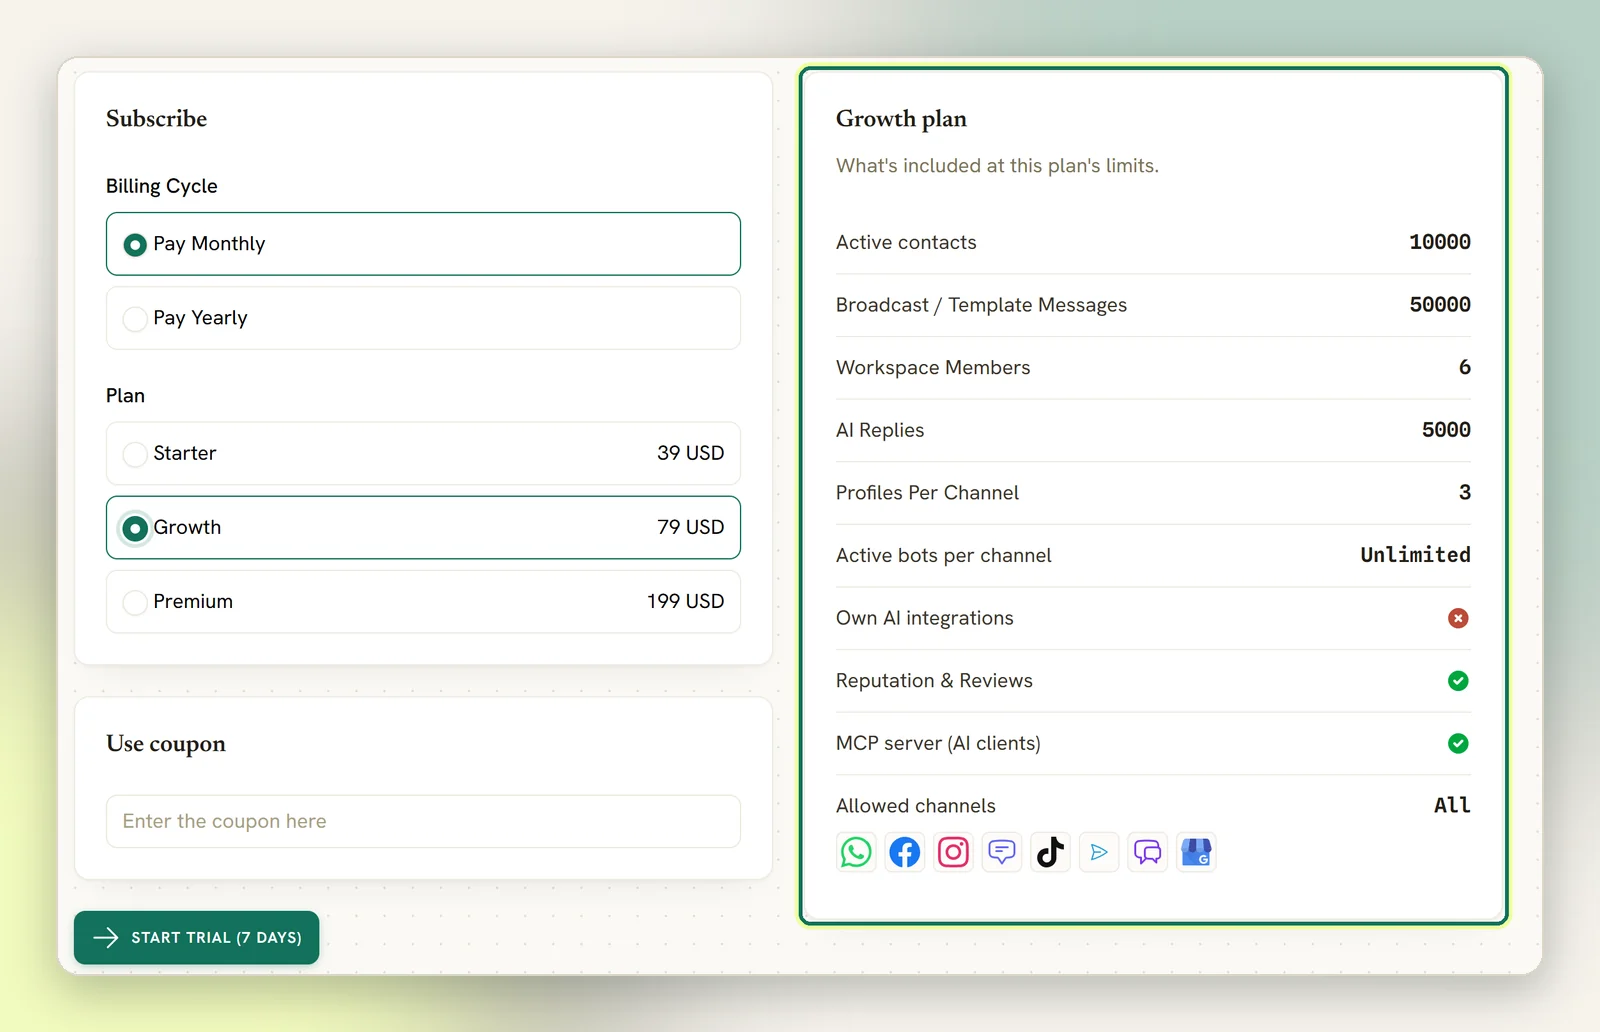The height and width of the screenshot is (1032, 1600).
Task: Start the 7 days trial
Action: pos(197,938)
